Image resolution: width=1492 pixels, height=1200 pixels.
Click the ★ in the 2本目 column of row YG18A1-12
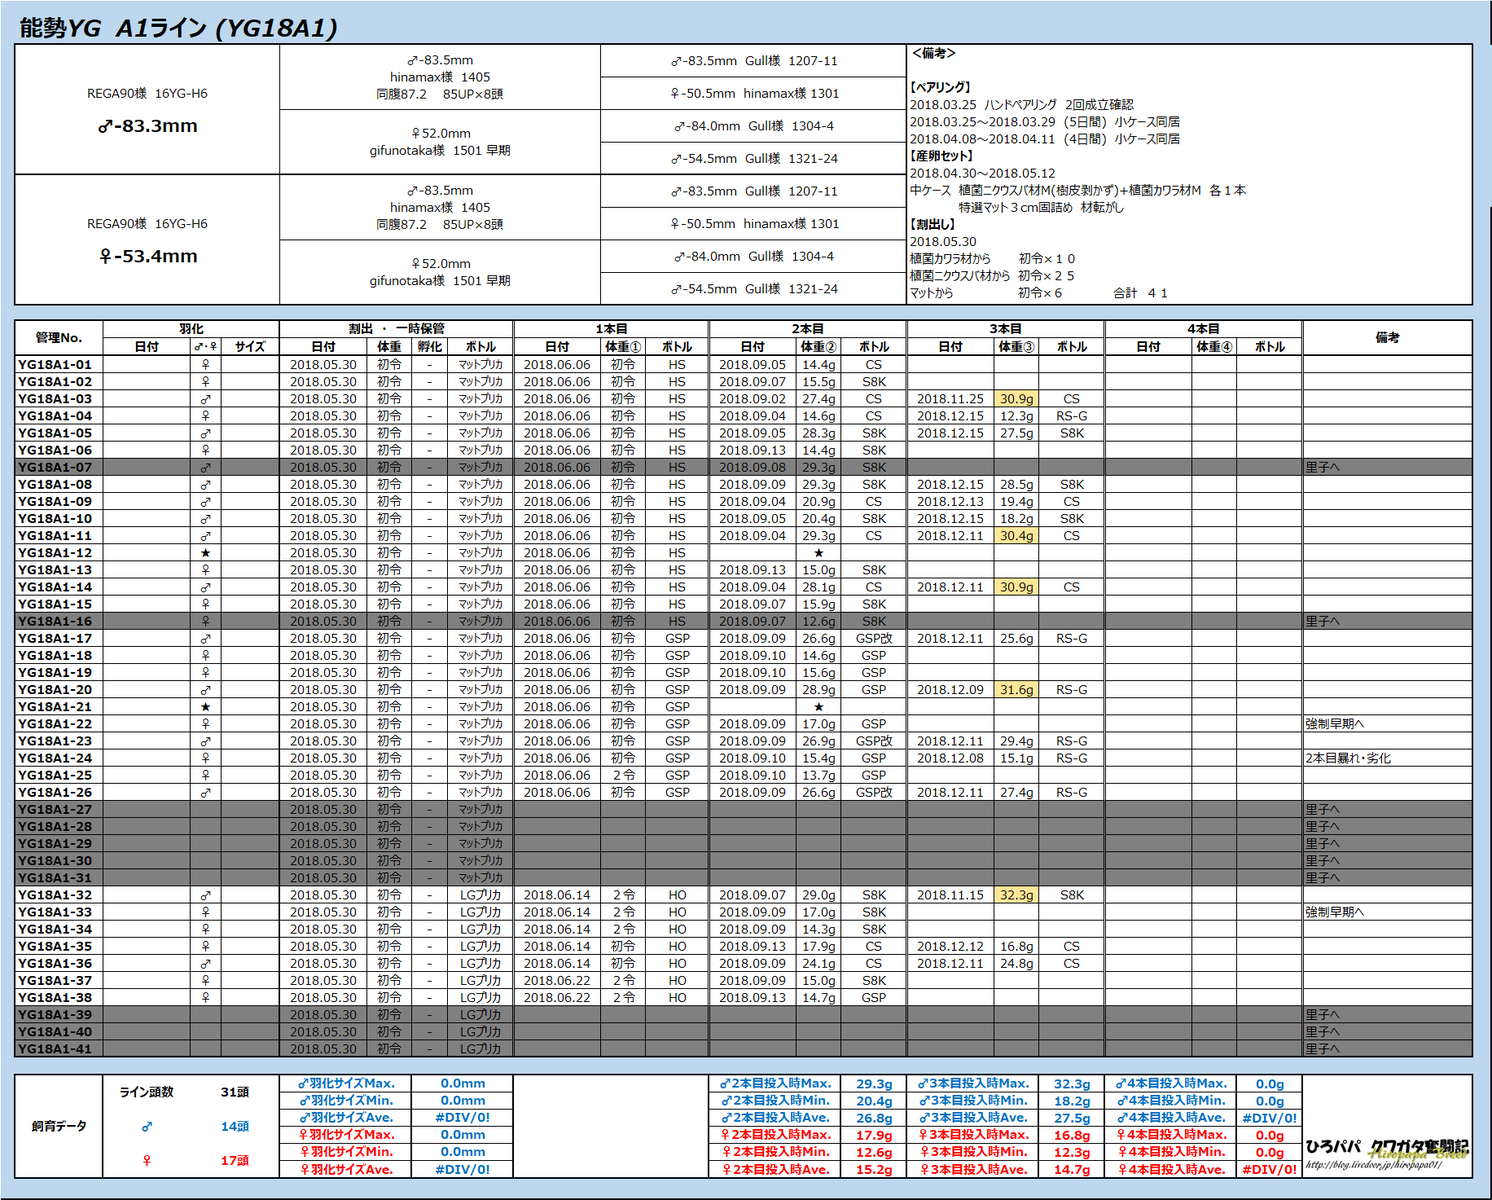click(819, 553)
